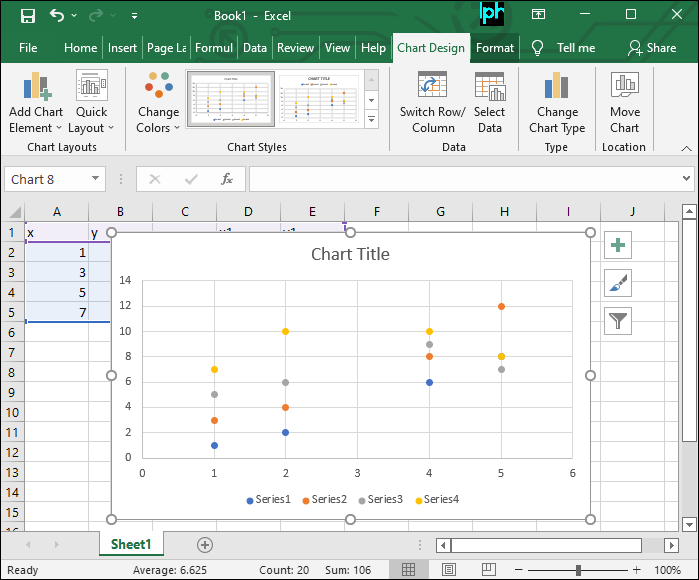Viewport: 699px width, 580px height.
Task: Open Select Data dialog
Action: [489, 88]
